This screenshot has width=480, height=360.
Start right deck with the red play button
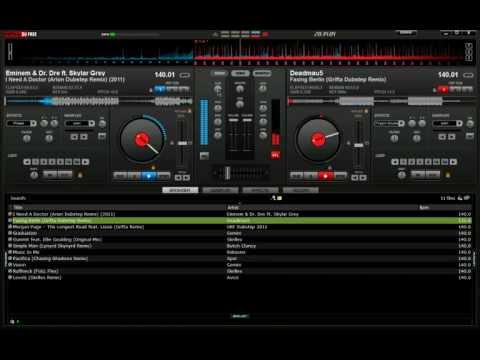[x=326, y=176]
